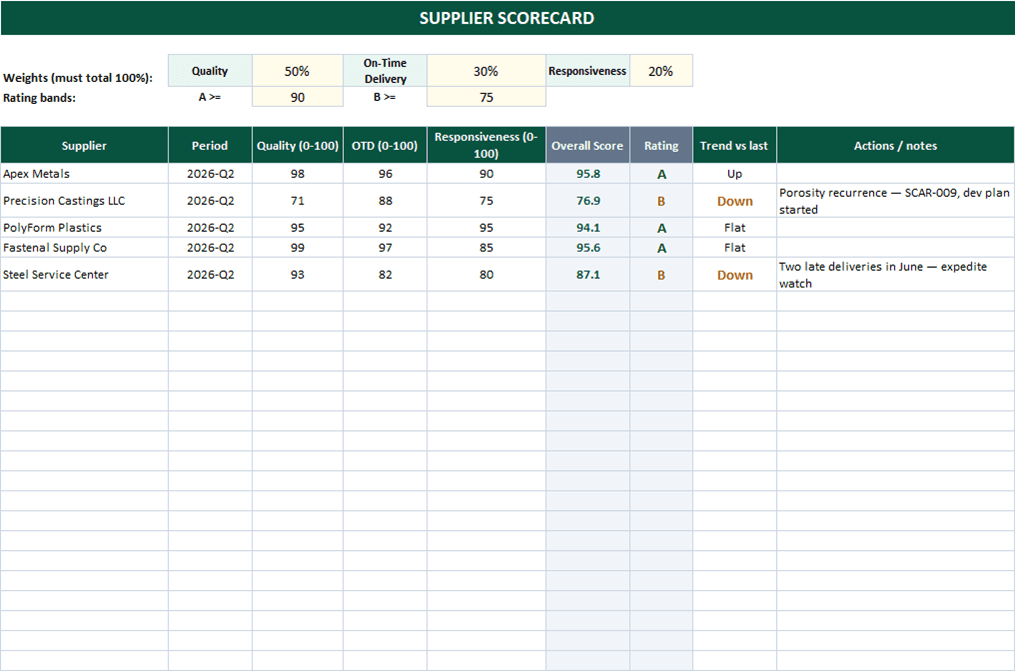Select the Quality weight value 50%
Viewport: 1015px width, 671px height.
pos(297,71)
